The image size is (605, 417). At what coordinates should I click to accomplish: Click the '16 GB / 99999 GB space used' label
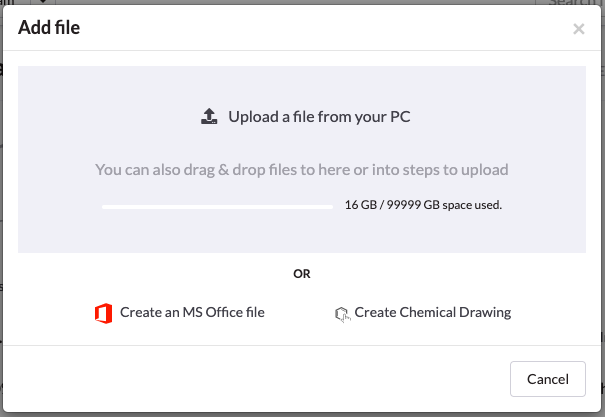(x=423, y=204)
